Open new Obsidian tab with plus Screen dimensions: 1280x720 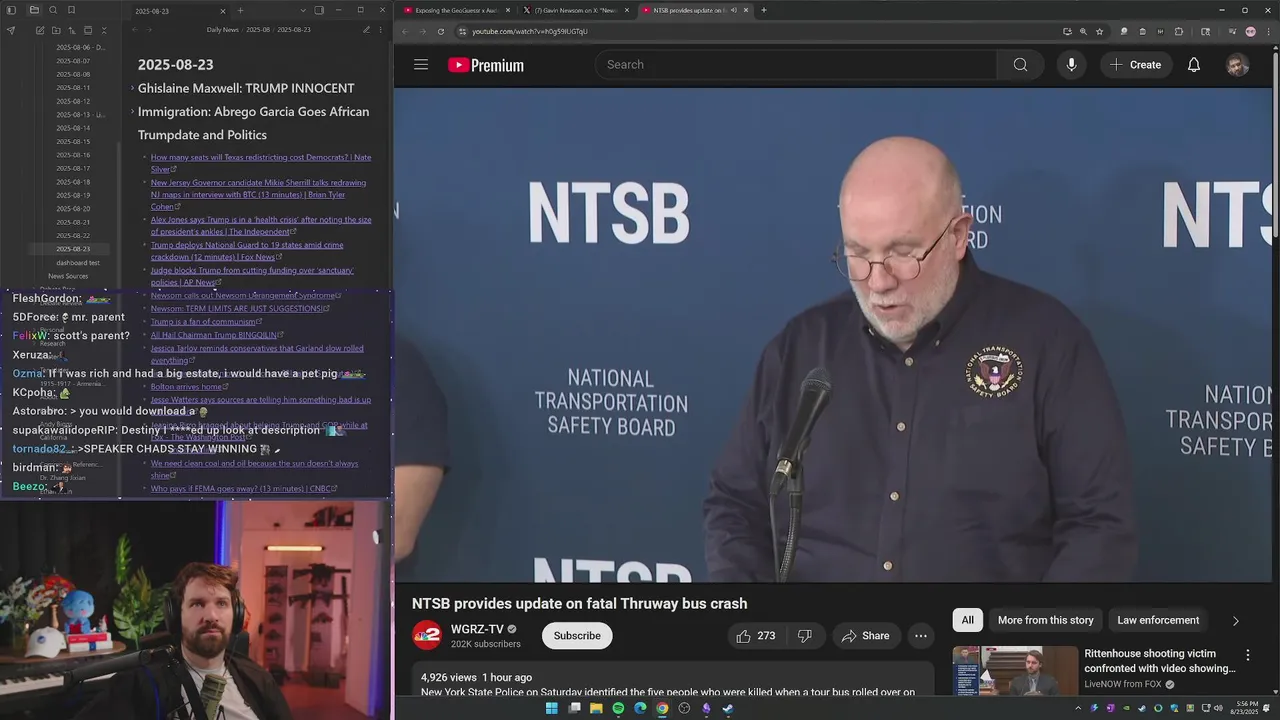click(x=240, y=11)
